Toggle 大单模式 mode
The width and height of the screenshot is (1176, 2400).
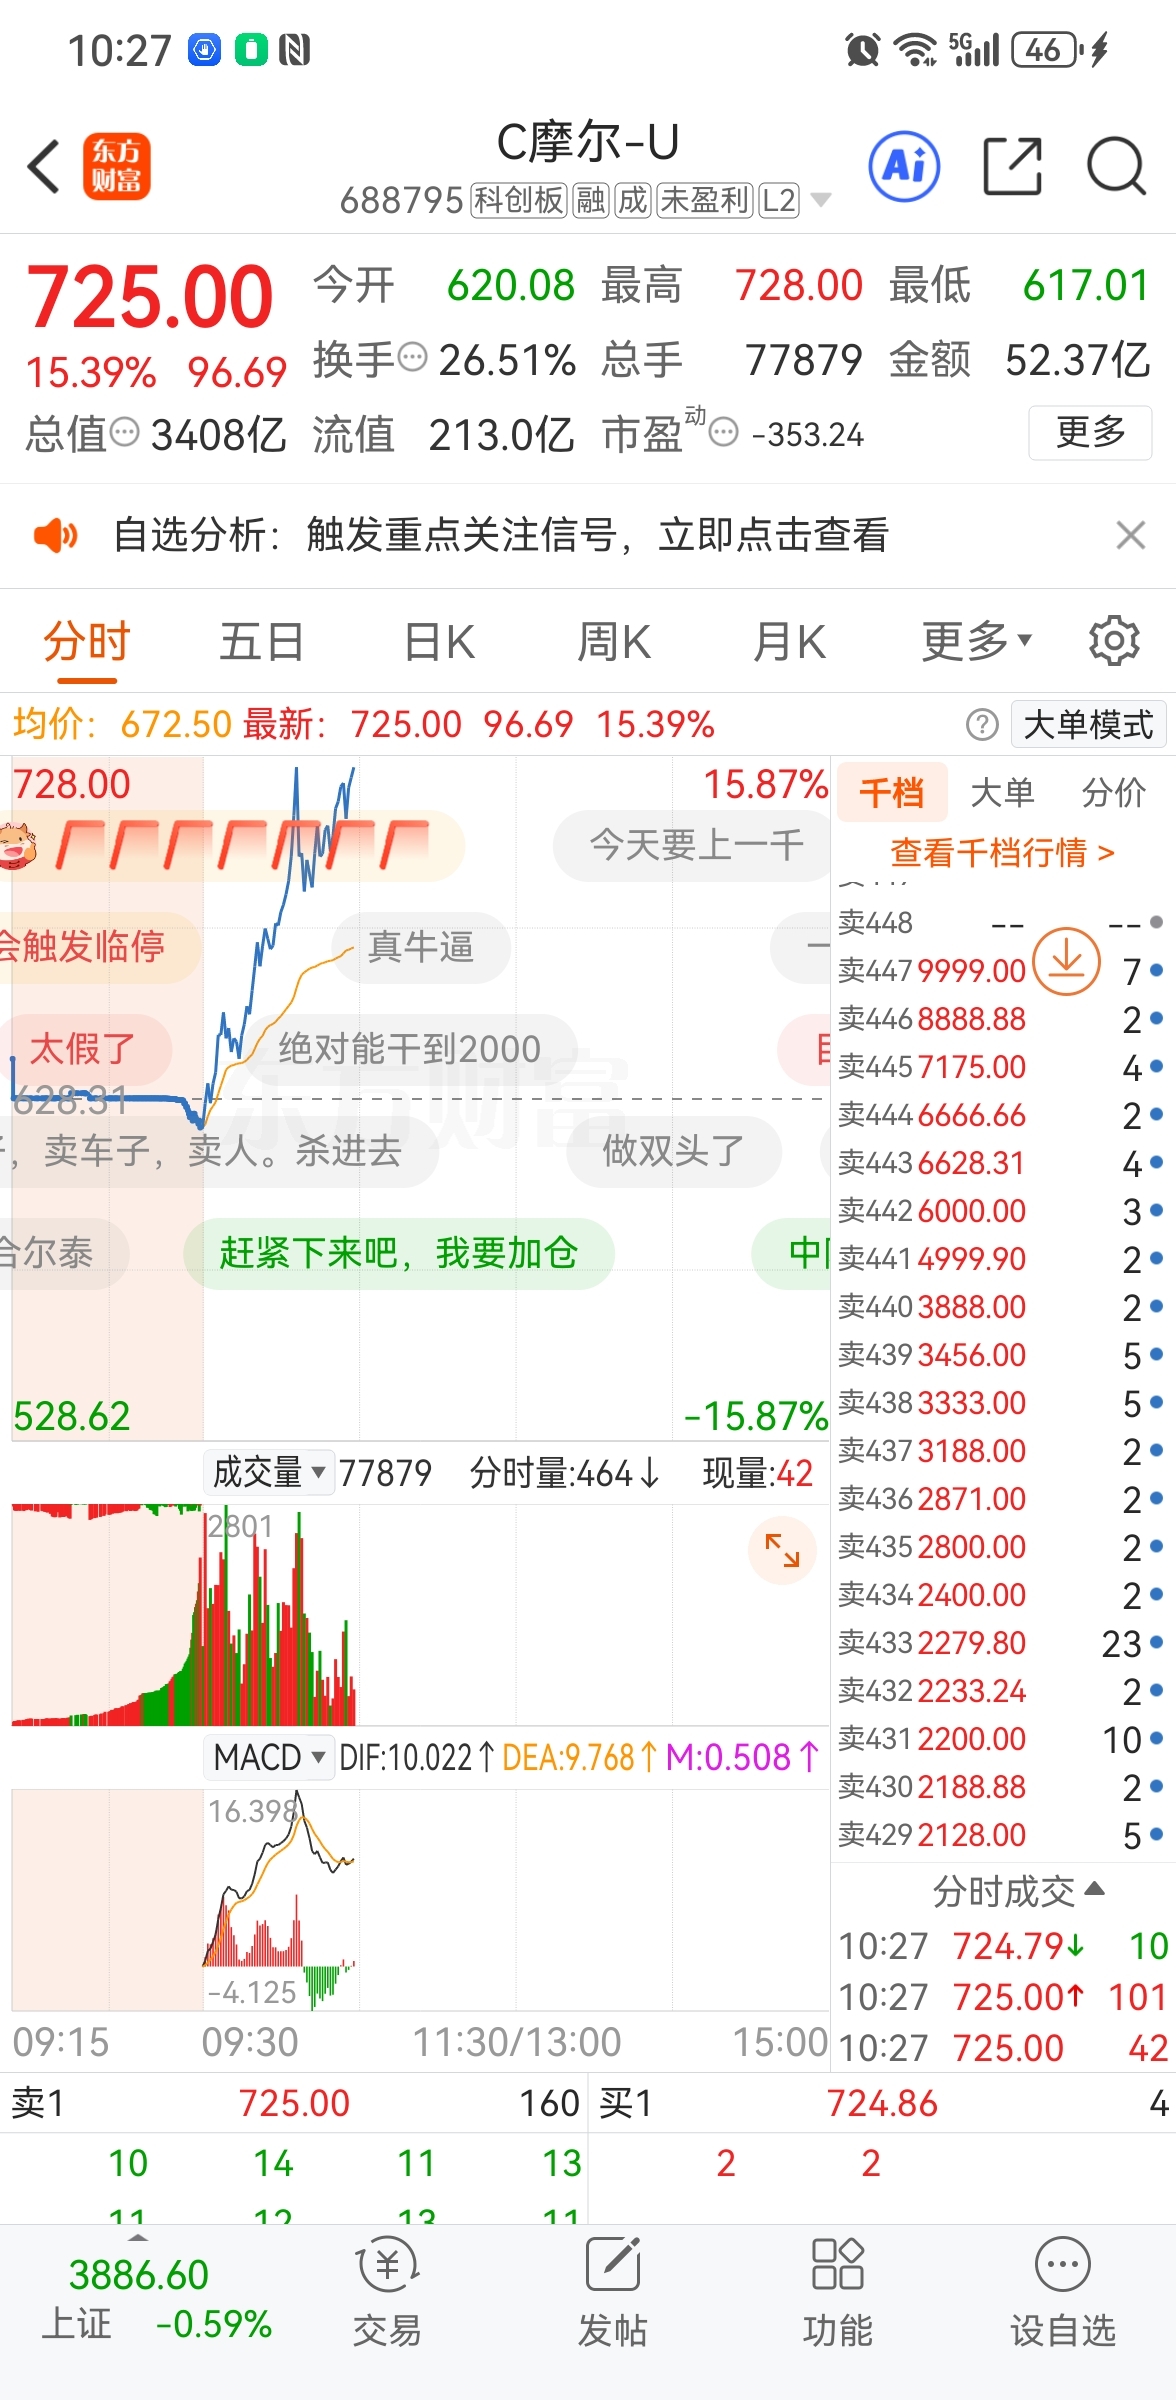pyautogui.click(x=1088, y=724)
